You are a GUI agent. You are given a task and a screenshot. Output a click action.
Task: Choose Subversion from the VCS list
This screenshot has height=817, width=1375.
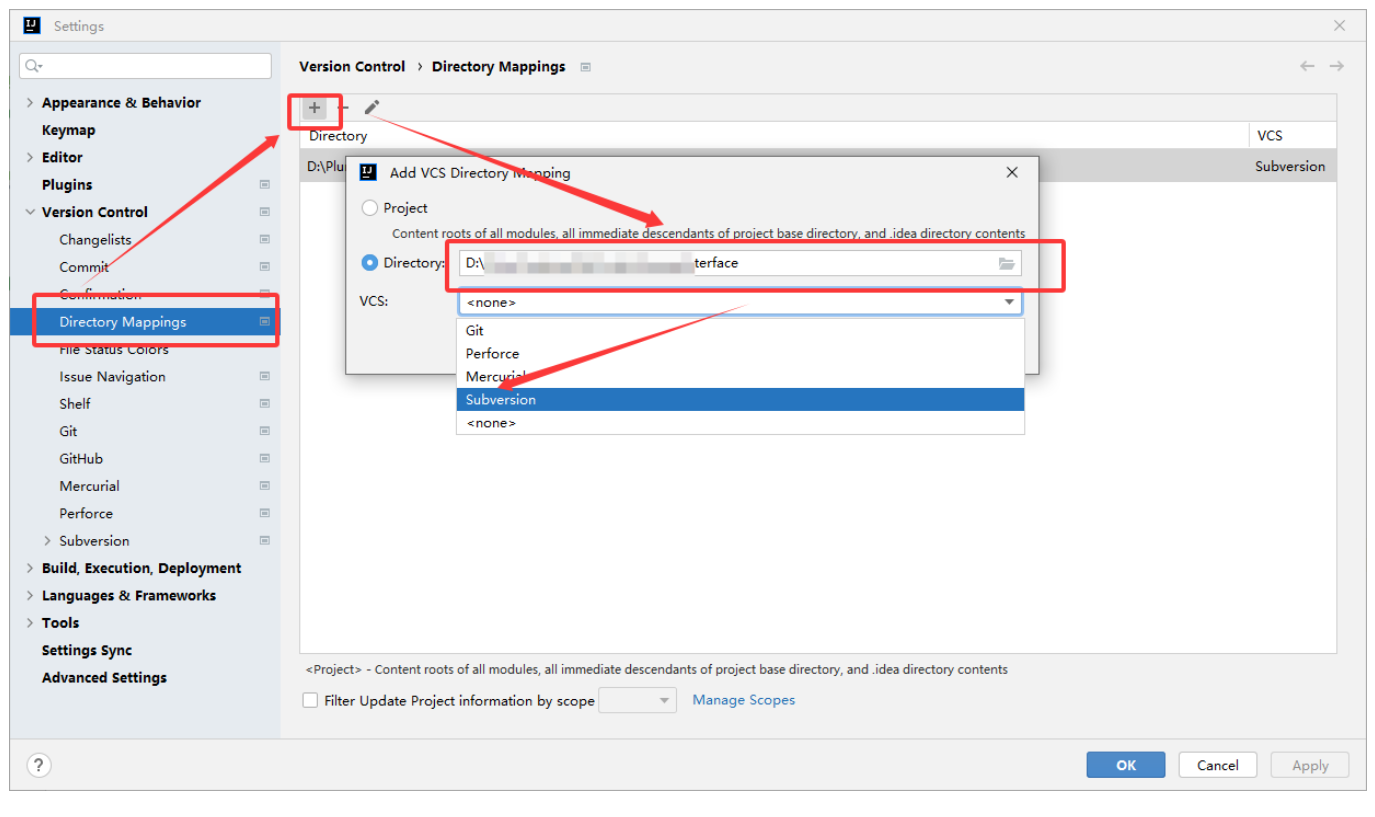[740, 399]
